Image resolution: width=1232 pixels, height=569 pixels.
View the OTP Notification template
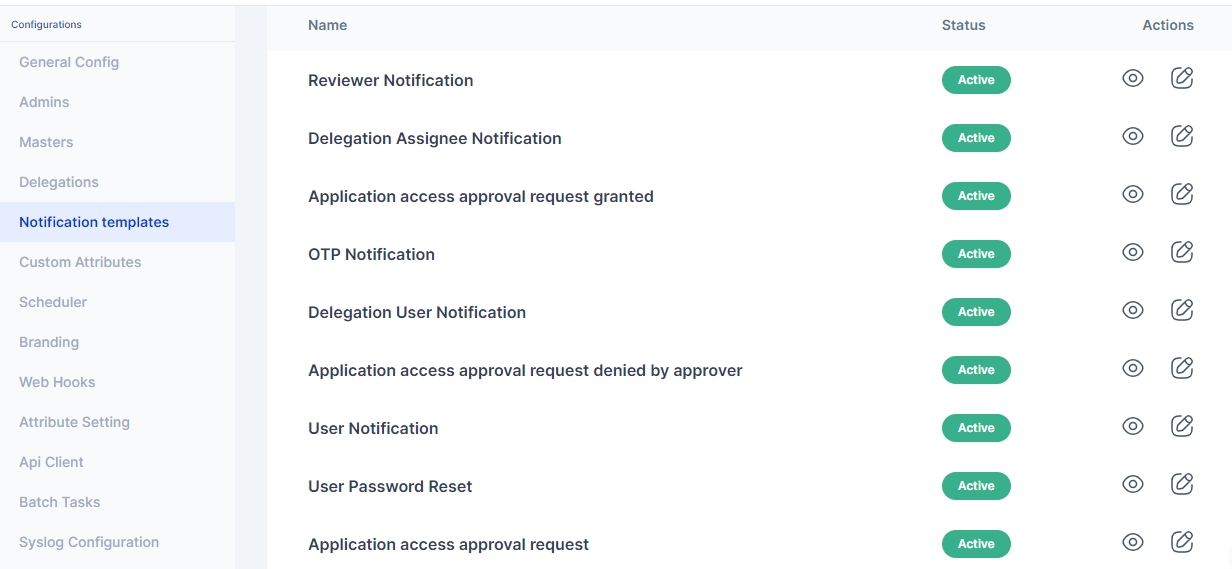(x=1132, y=253)
